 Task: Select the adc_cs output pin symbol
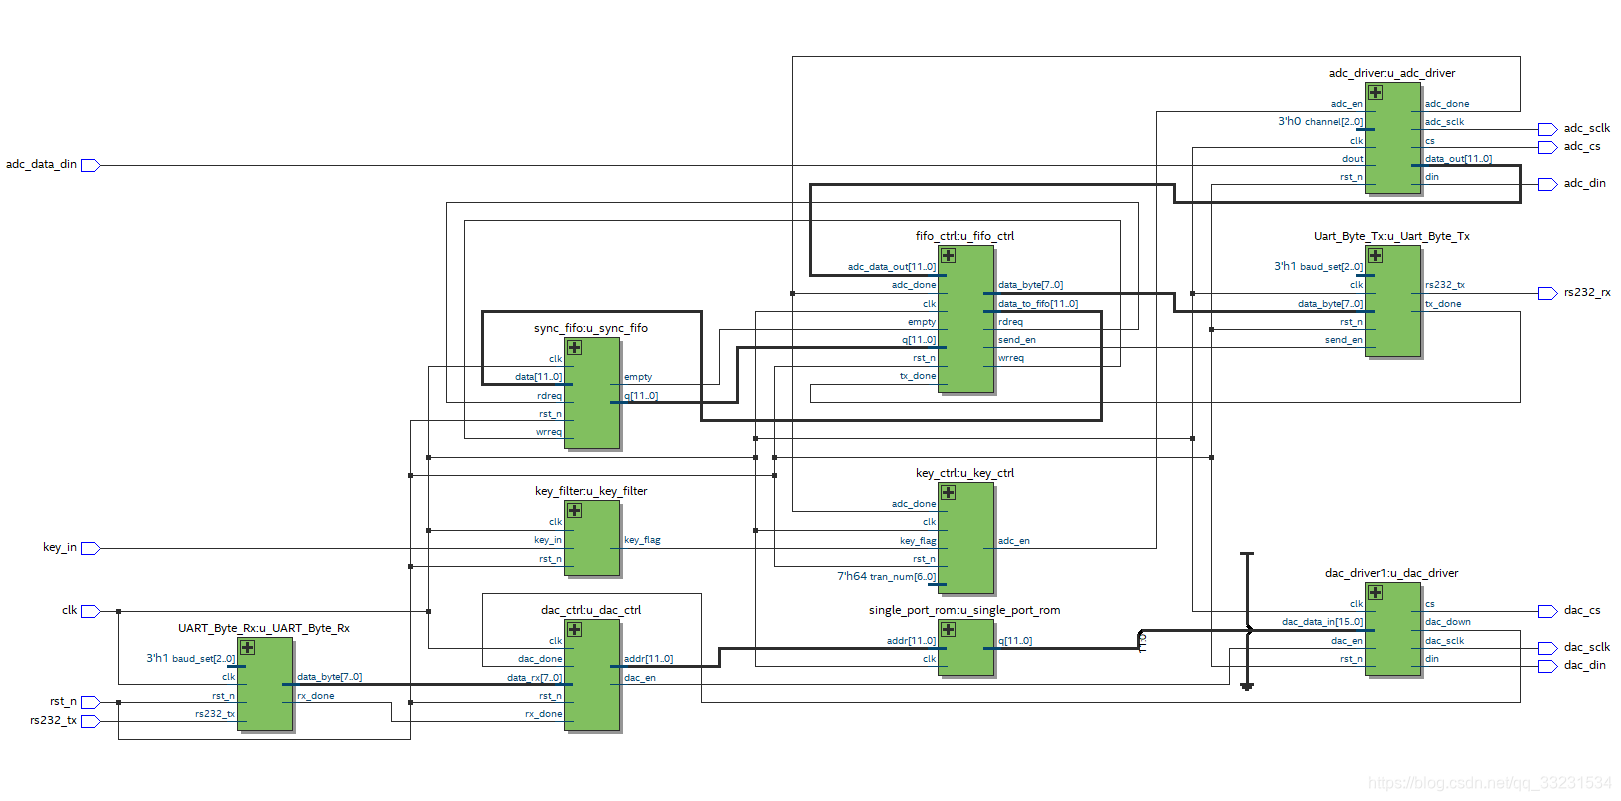point(1547,147)
